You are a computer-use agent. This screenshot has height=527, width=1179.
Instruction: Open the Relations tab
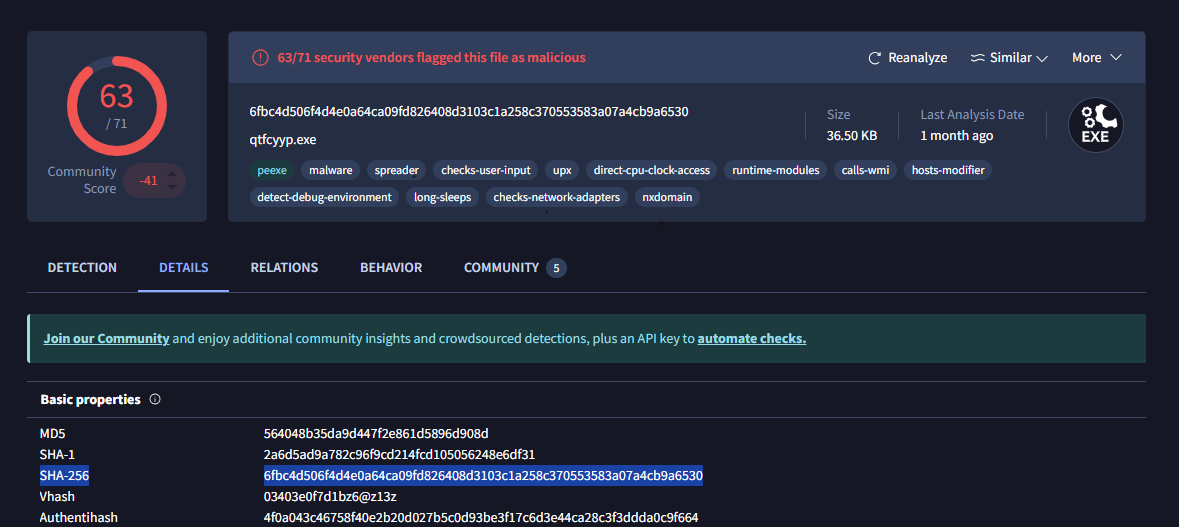coord(284,268)
